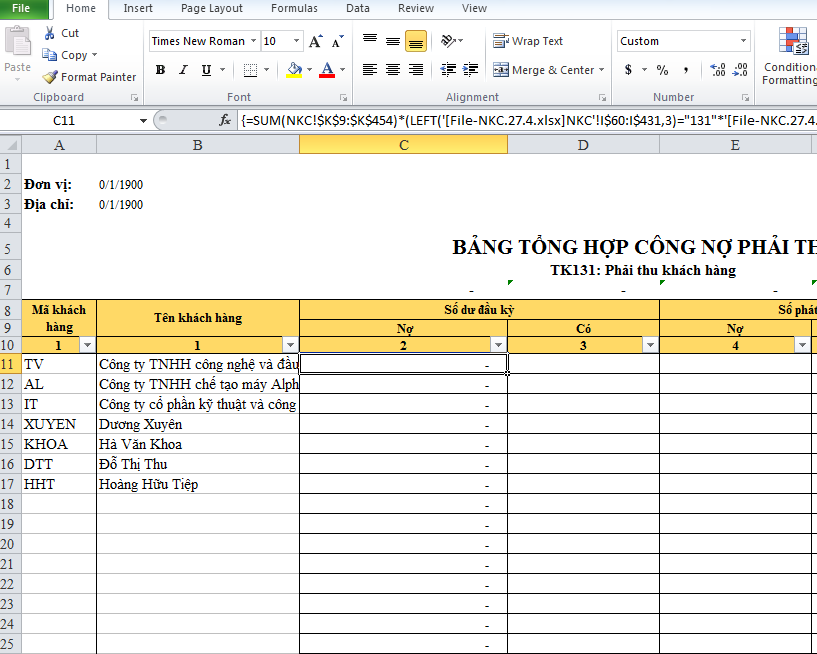Select cell Hoàng Hữu Tiệp
Image resolution: width=817 pixels, height=654 pixels.
click(198, 484)
